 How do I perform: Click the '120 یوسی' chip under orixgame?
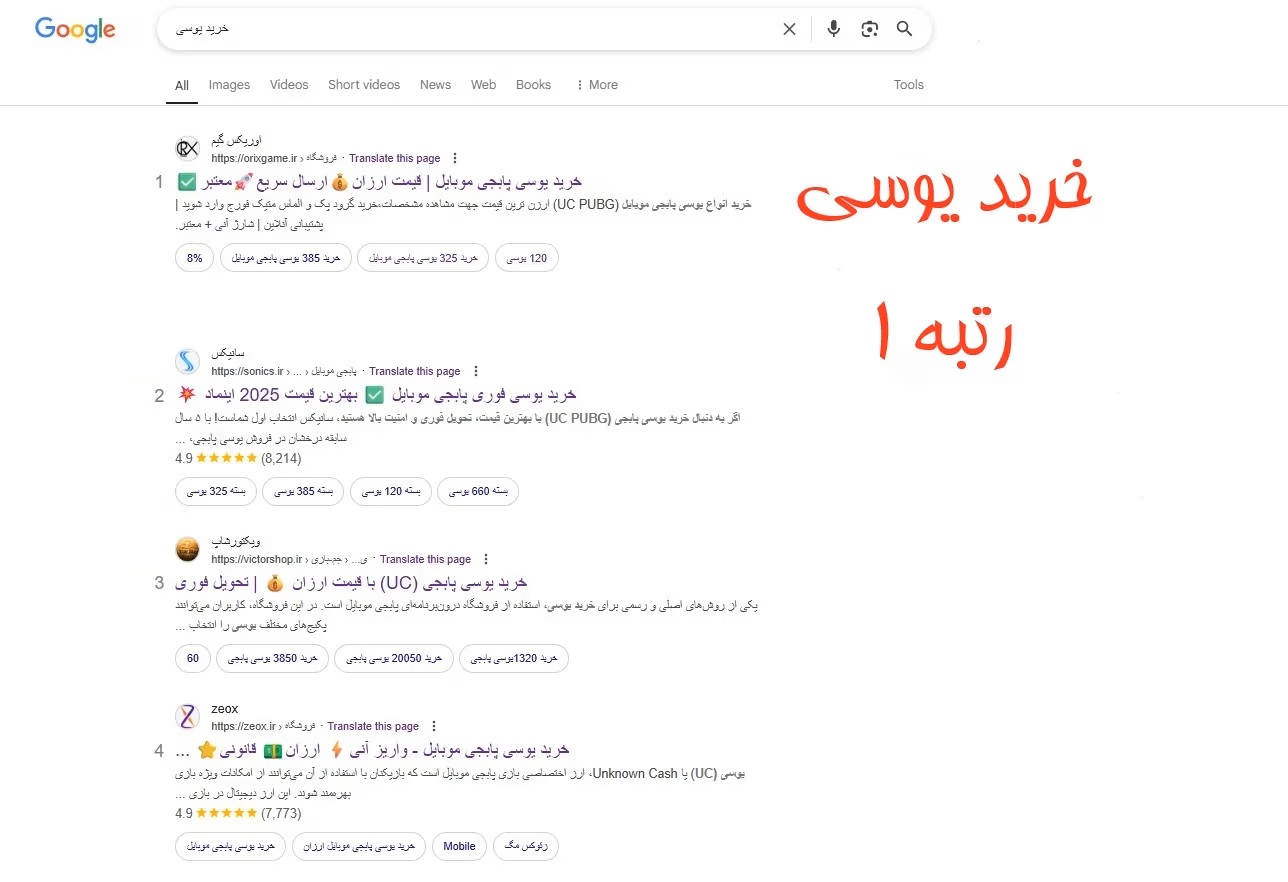(527, 258)
